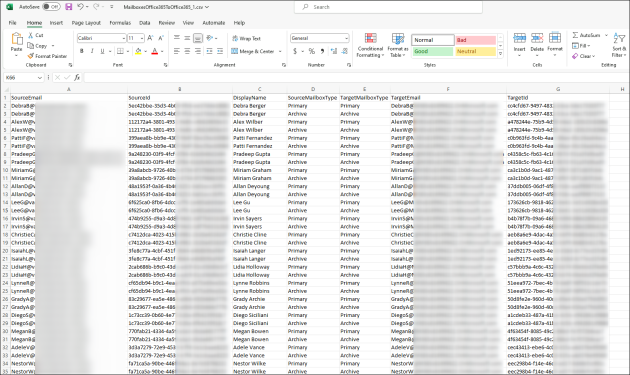
Task: Apply red Font Color swatch
Action: (x=155, y=51)
